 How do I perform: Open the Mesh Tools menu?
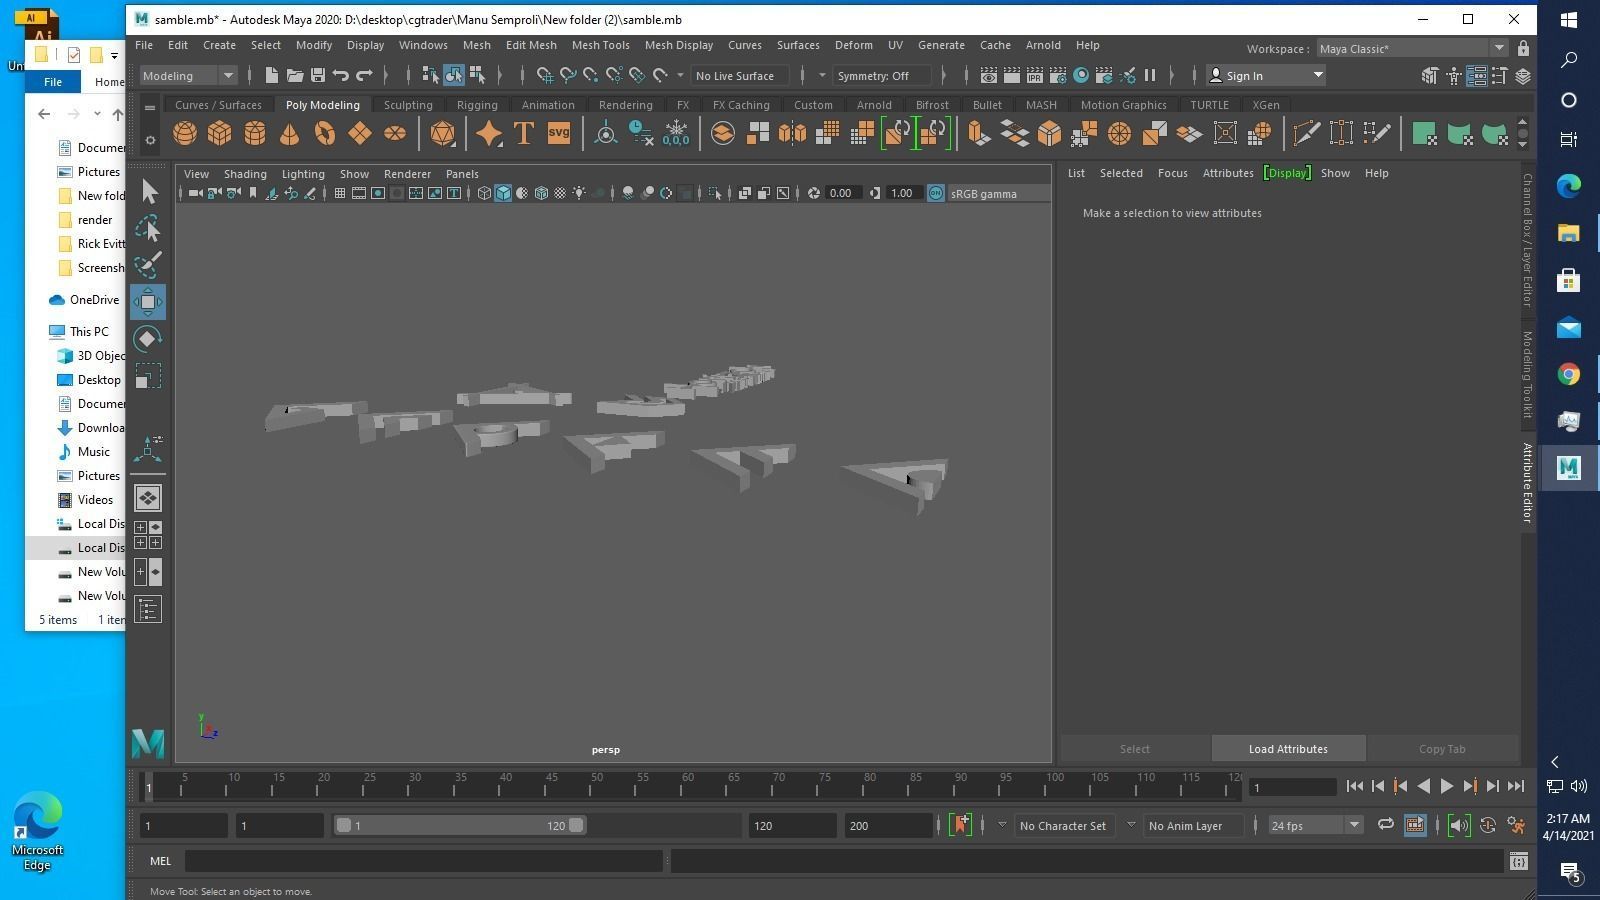point(600,45)
